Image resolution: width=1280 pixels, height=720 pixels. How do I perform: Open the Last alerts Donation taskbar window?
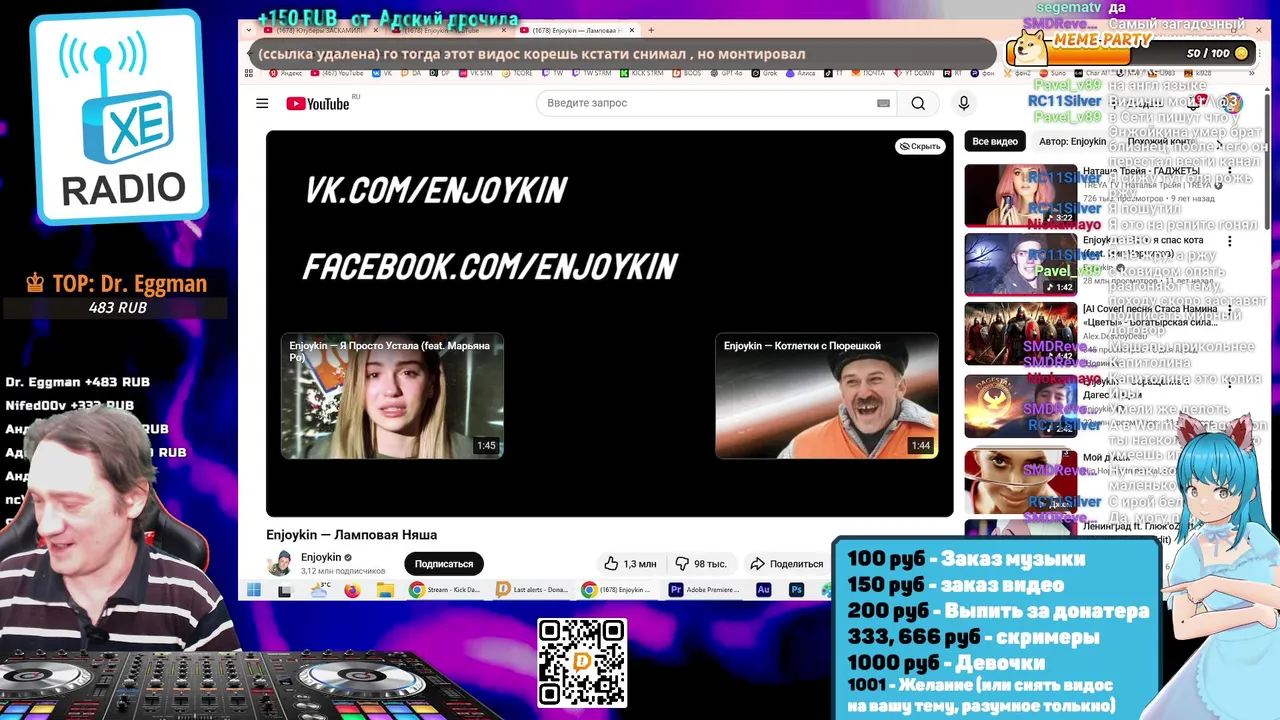(x=532, y=590)
